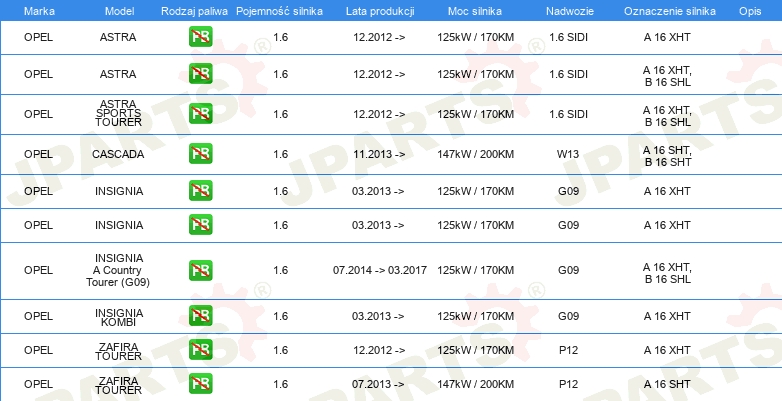The height and width of the screenshot is (401, 782).
Task: Click capacity 1.6 in INSIGNIA KOMBI row
Action: (280, 316)
